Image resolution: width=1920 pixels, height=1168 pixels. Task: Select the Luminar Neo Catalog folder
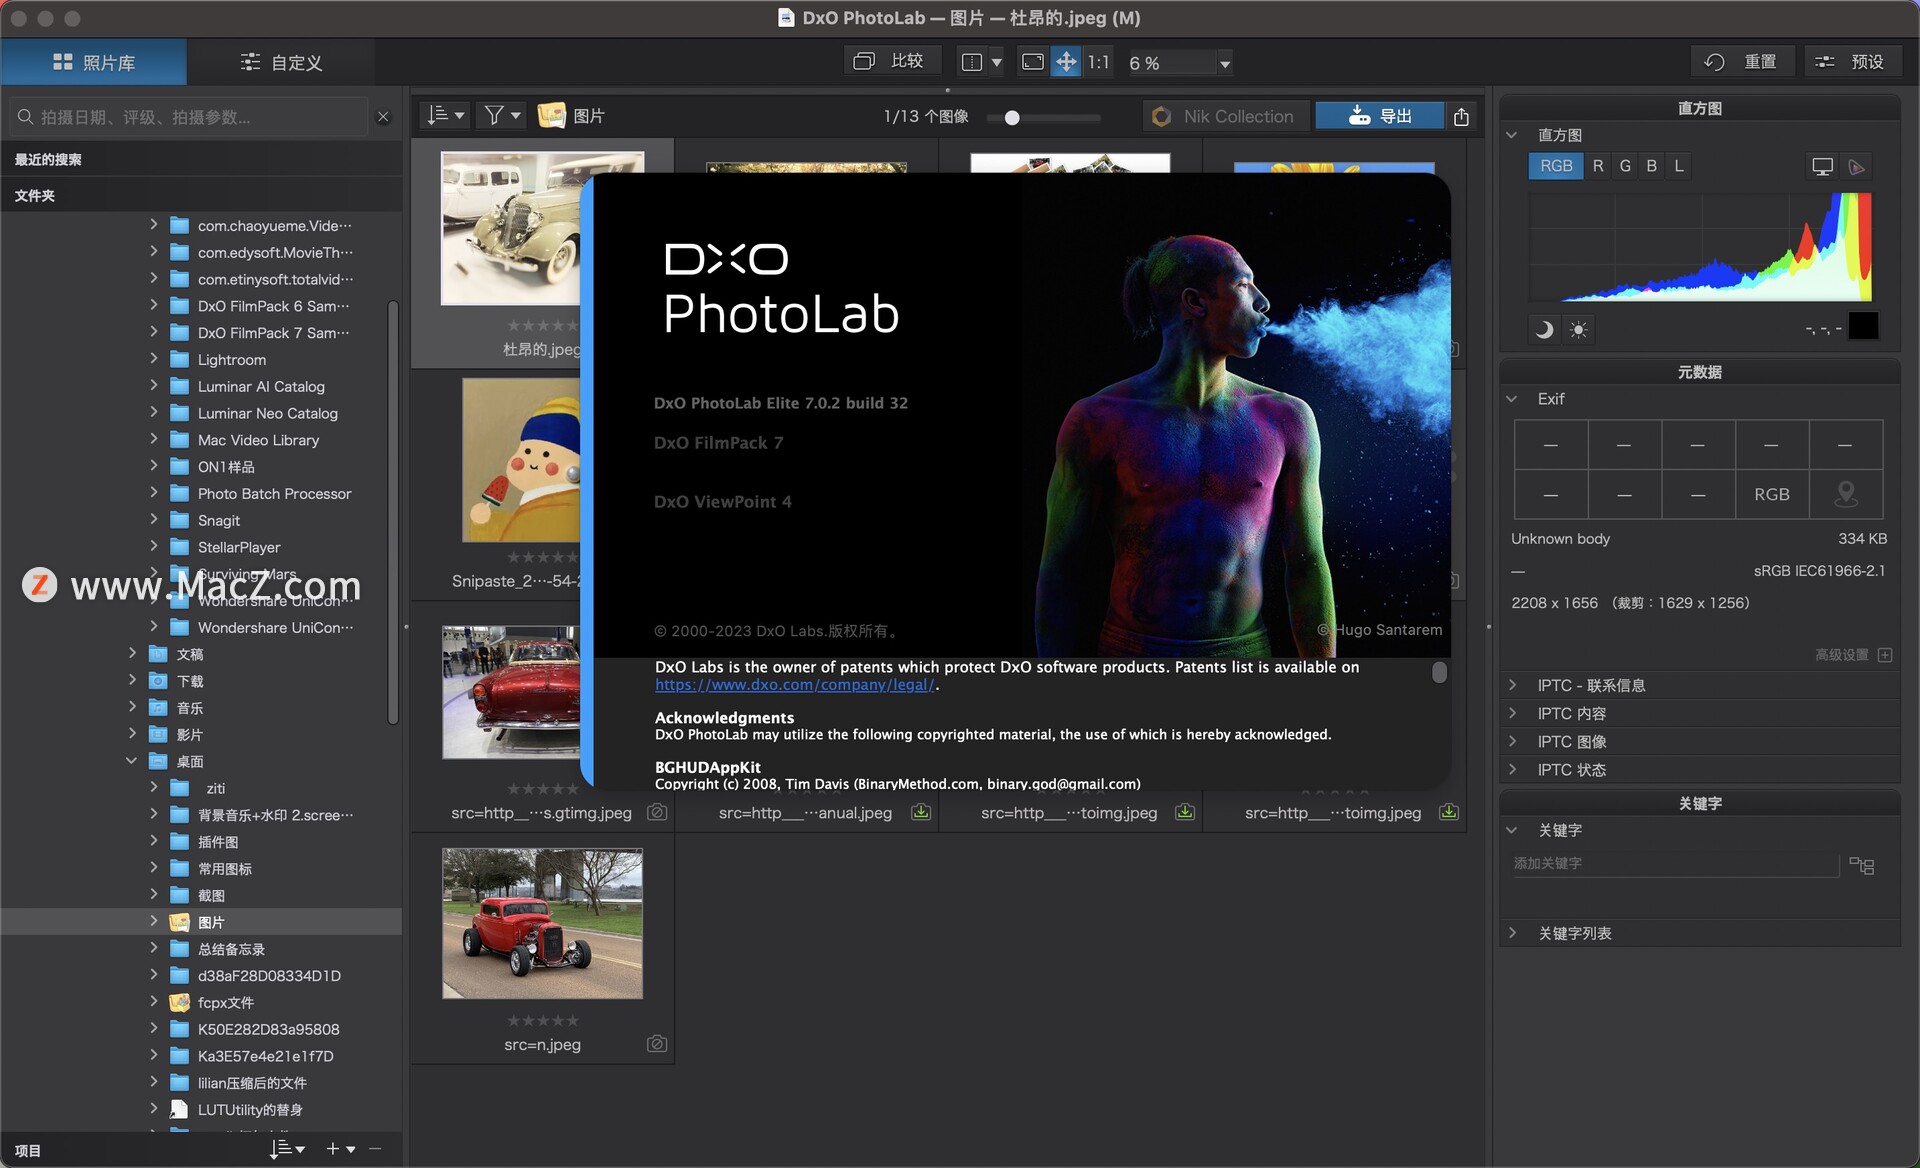267,413
